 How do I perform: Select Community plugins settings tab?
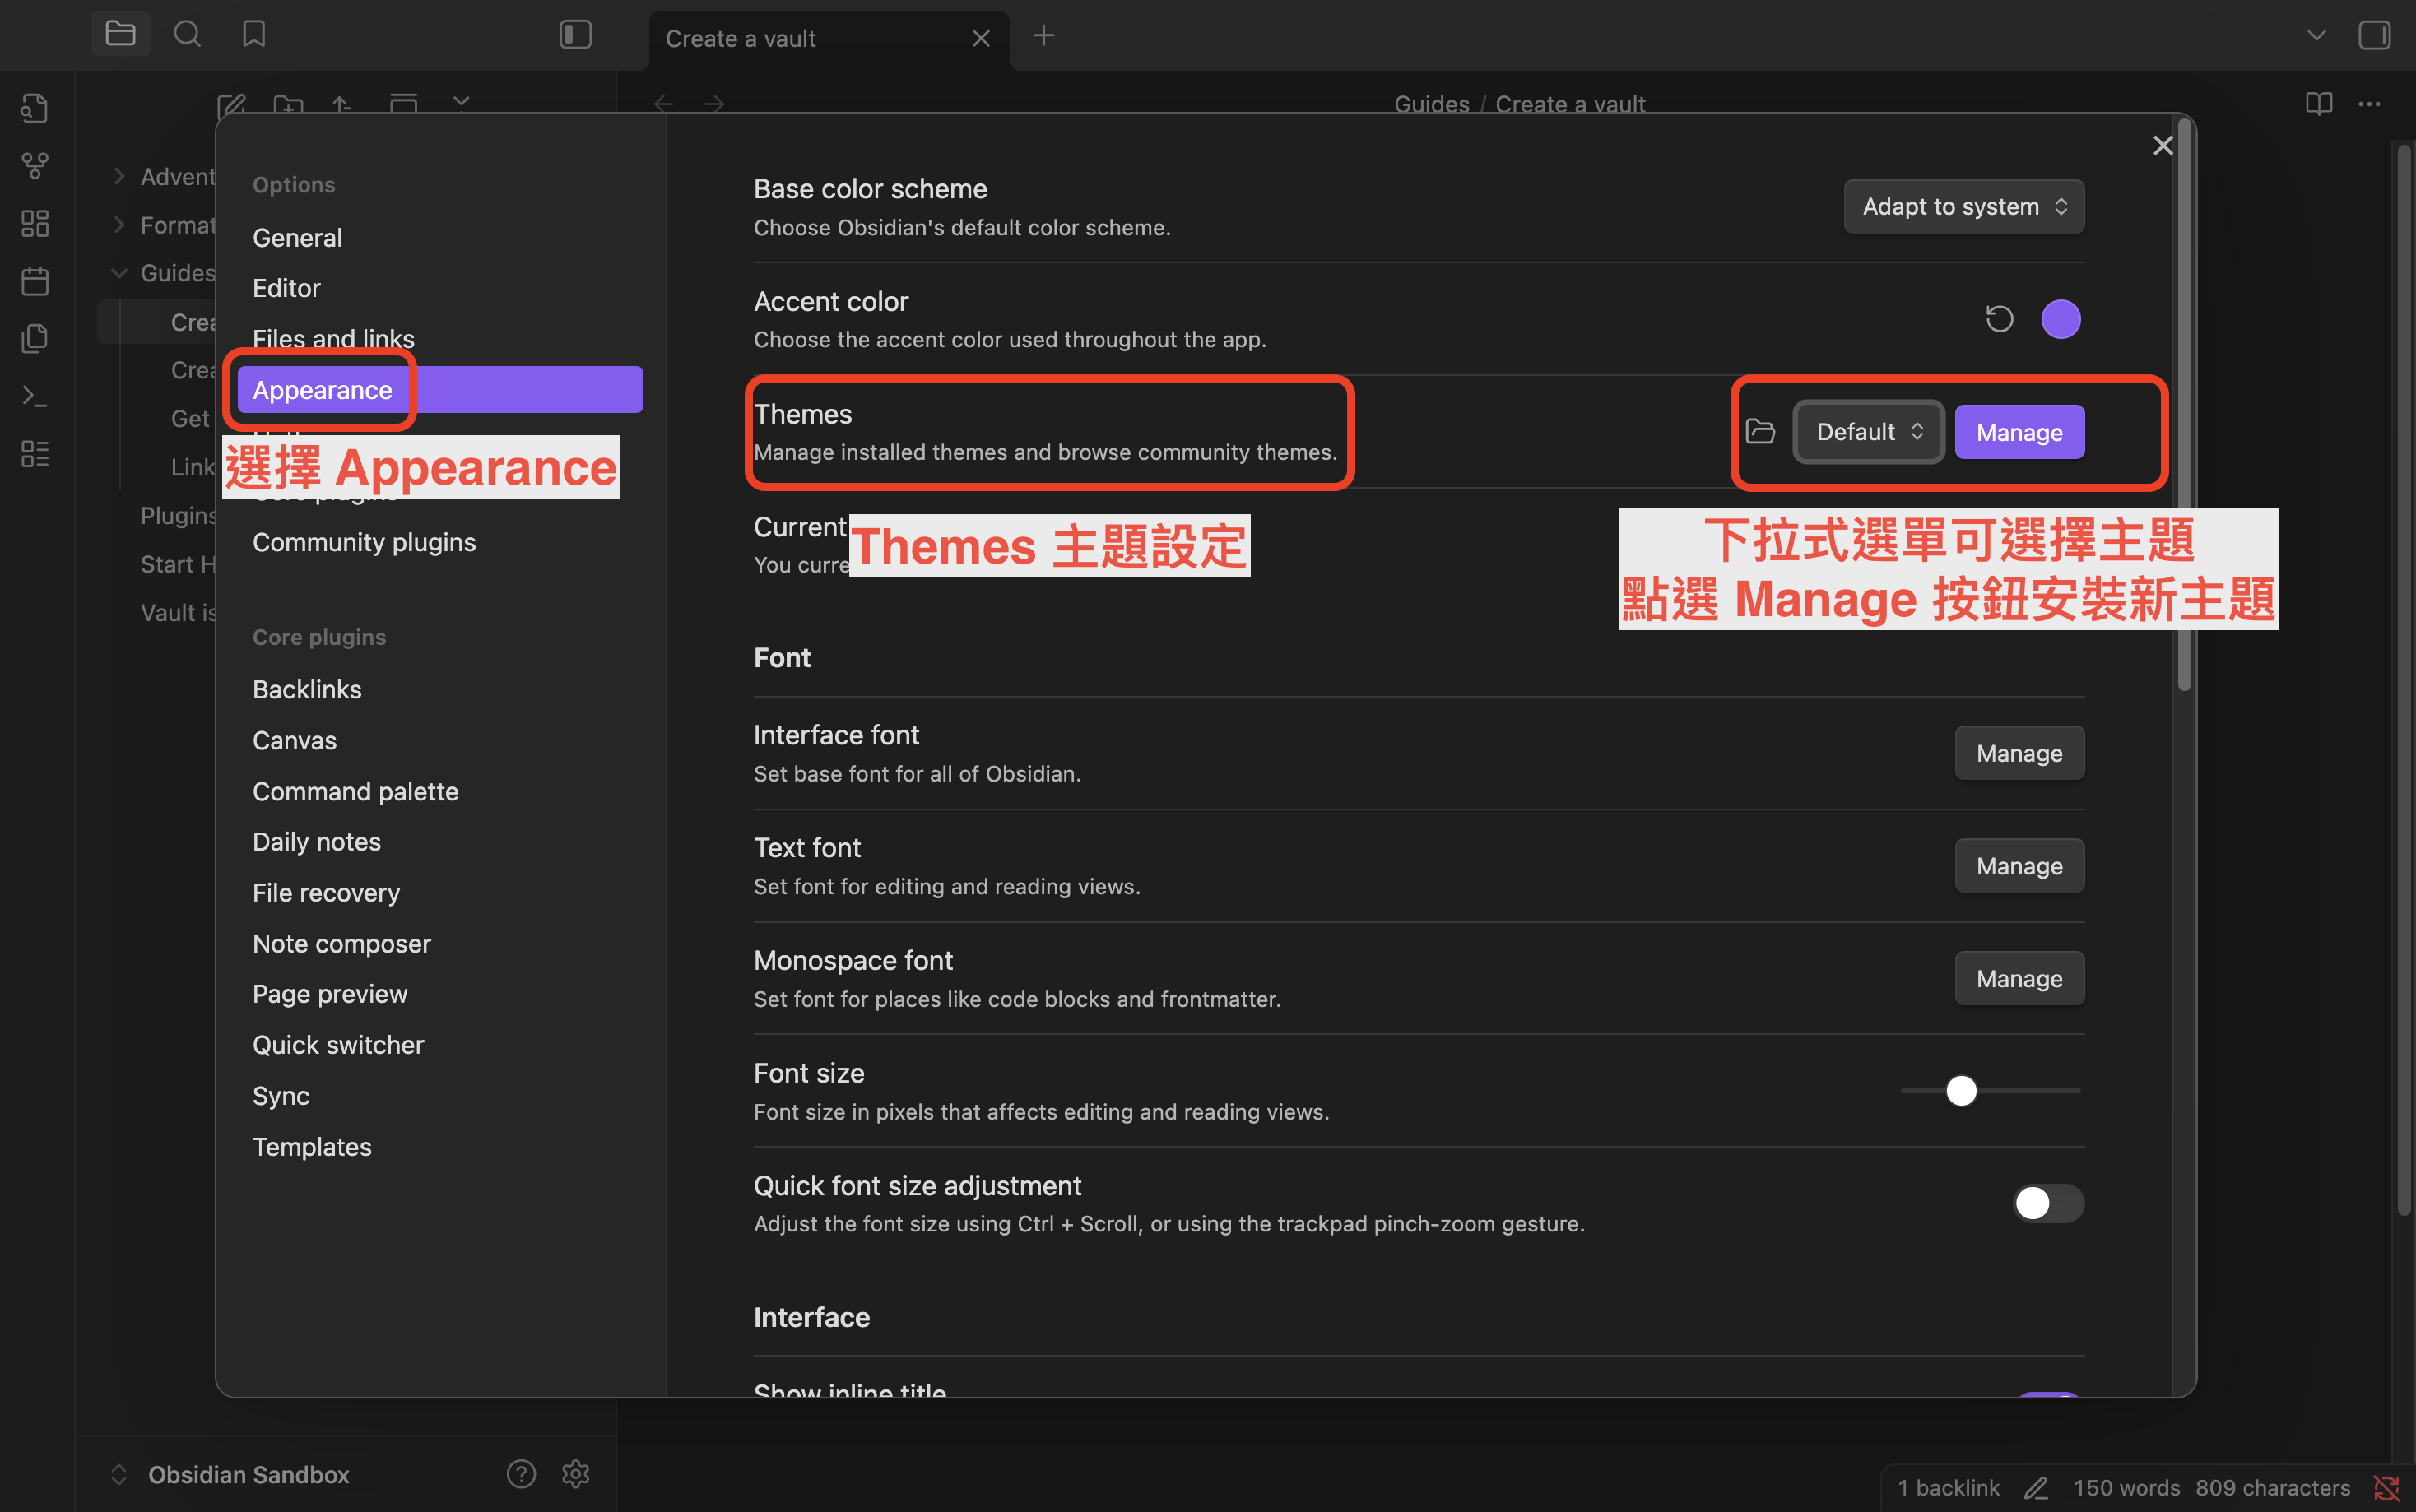[x=364, y=542]
